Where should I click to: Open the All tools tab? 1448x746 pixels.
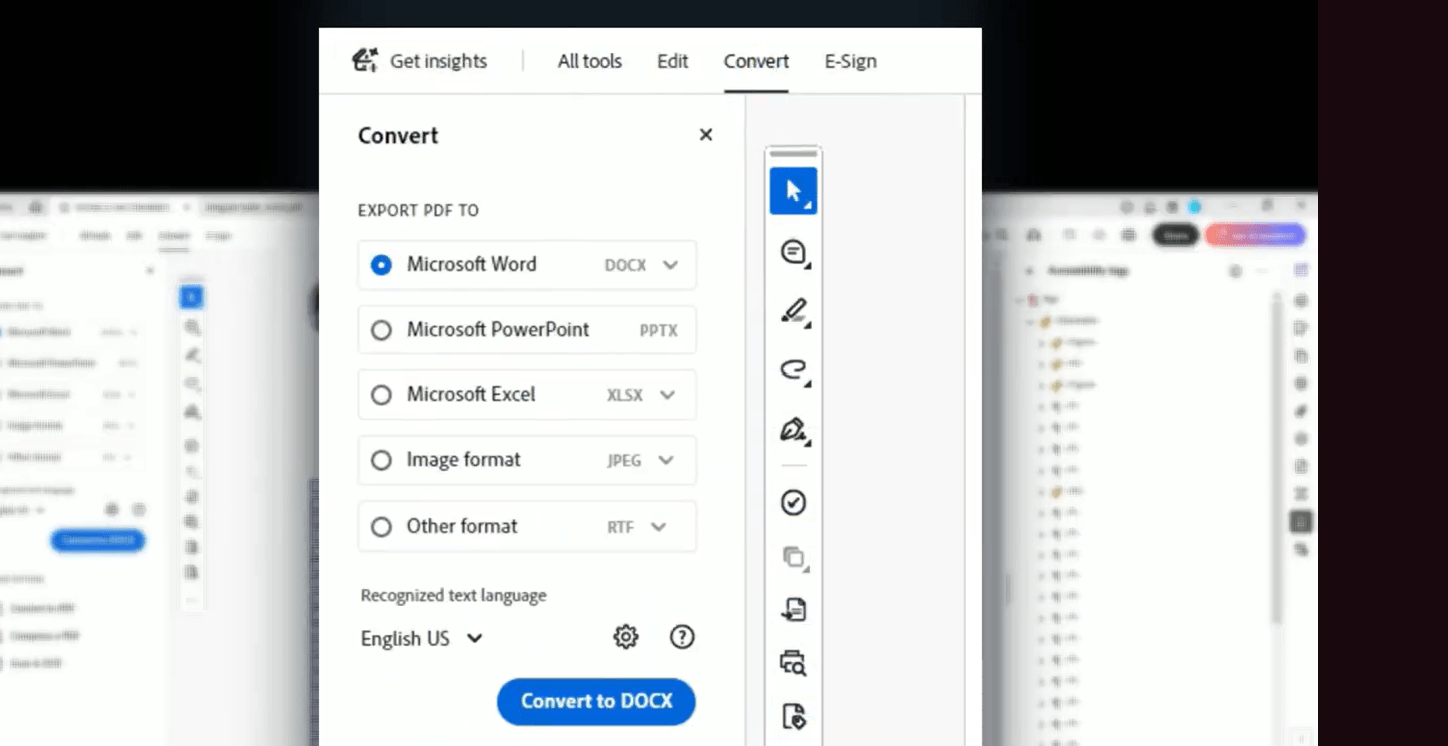[590, 61]
